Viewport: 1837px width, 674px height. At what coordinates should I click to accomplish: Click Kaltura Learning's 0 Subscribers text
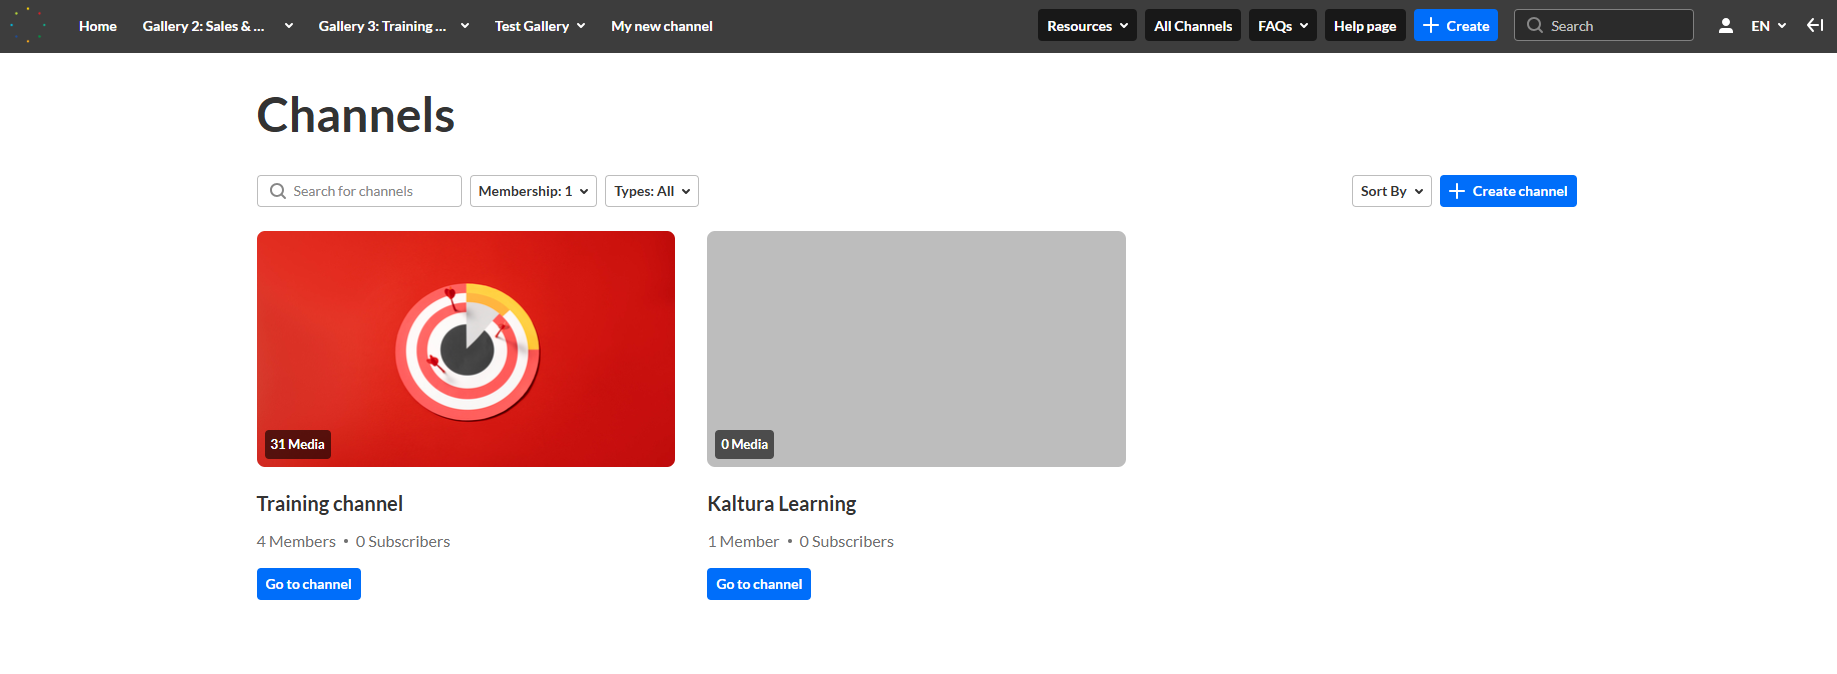[847, 541]
